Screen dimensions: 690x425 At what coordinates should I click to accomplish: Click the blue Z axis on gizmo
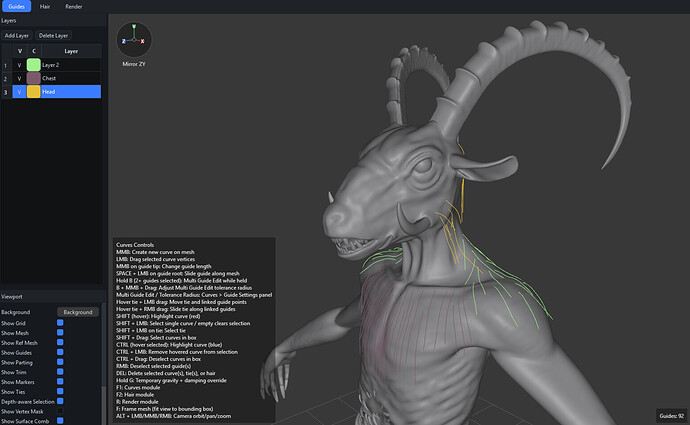click(x=124, y=41)
